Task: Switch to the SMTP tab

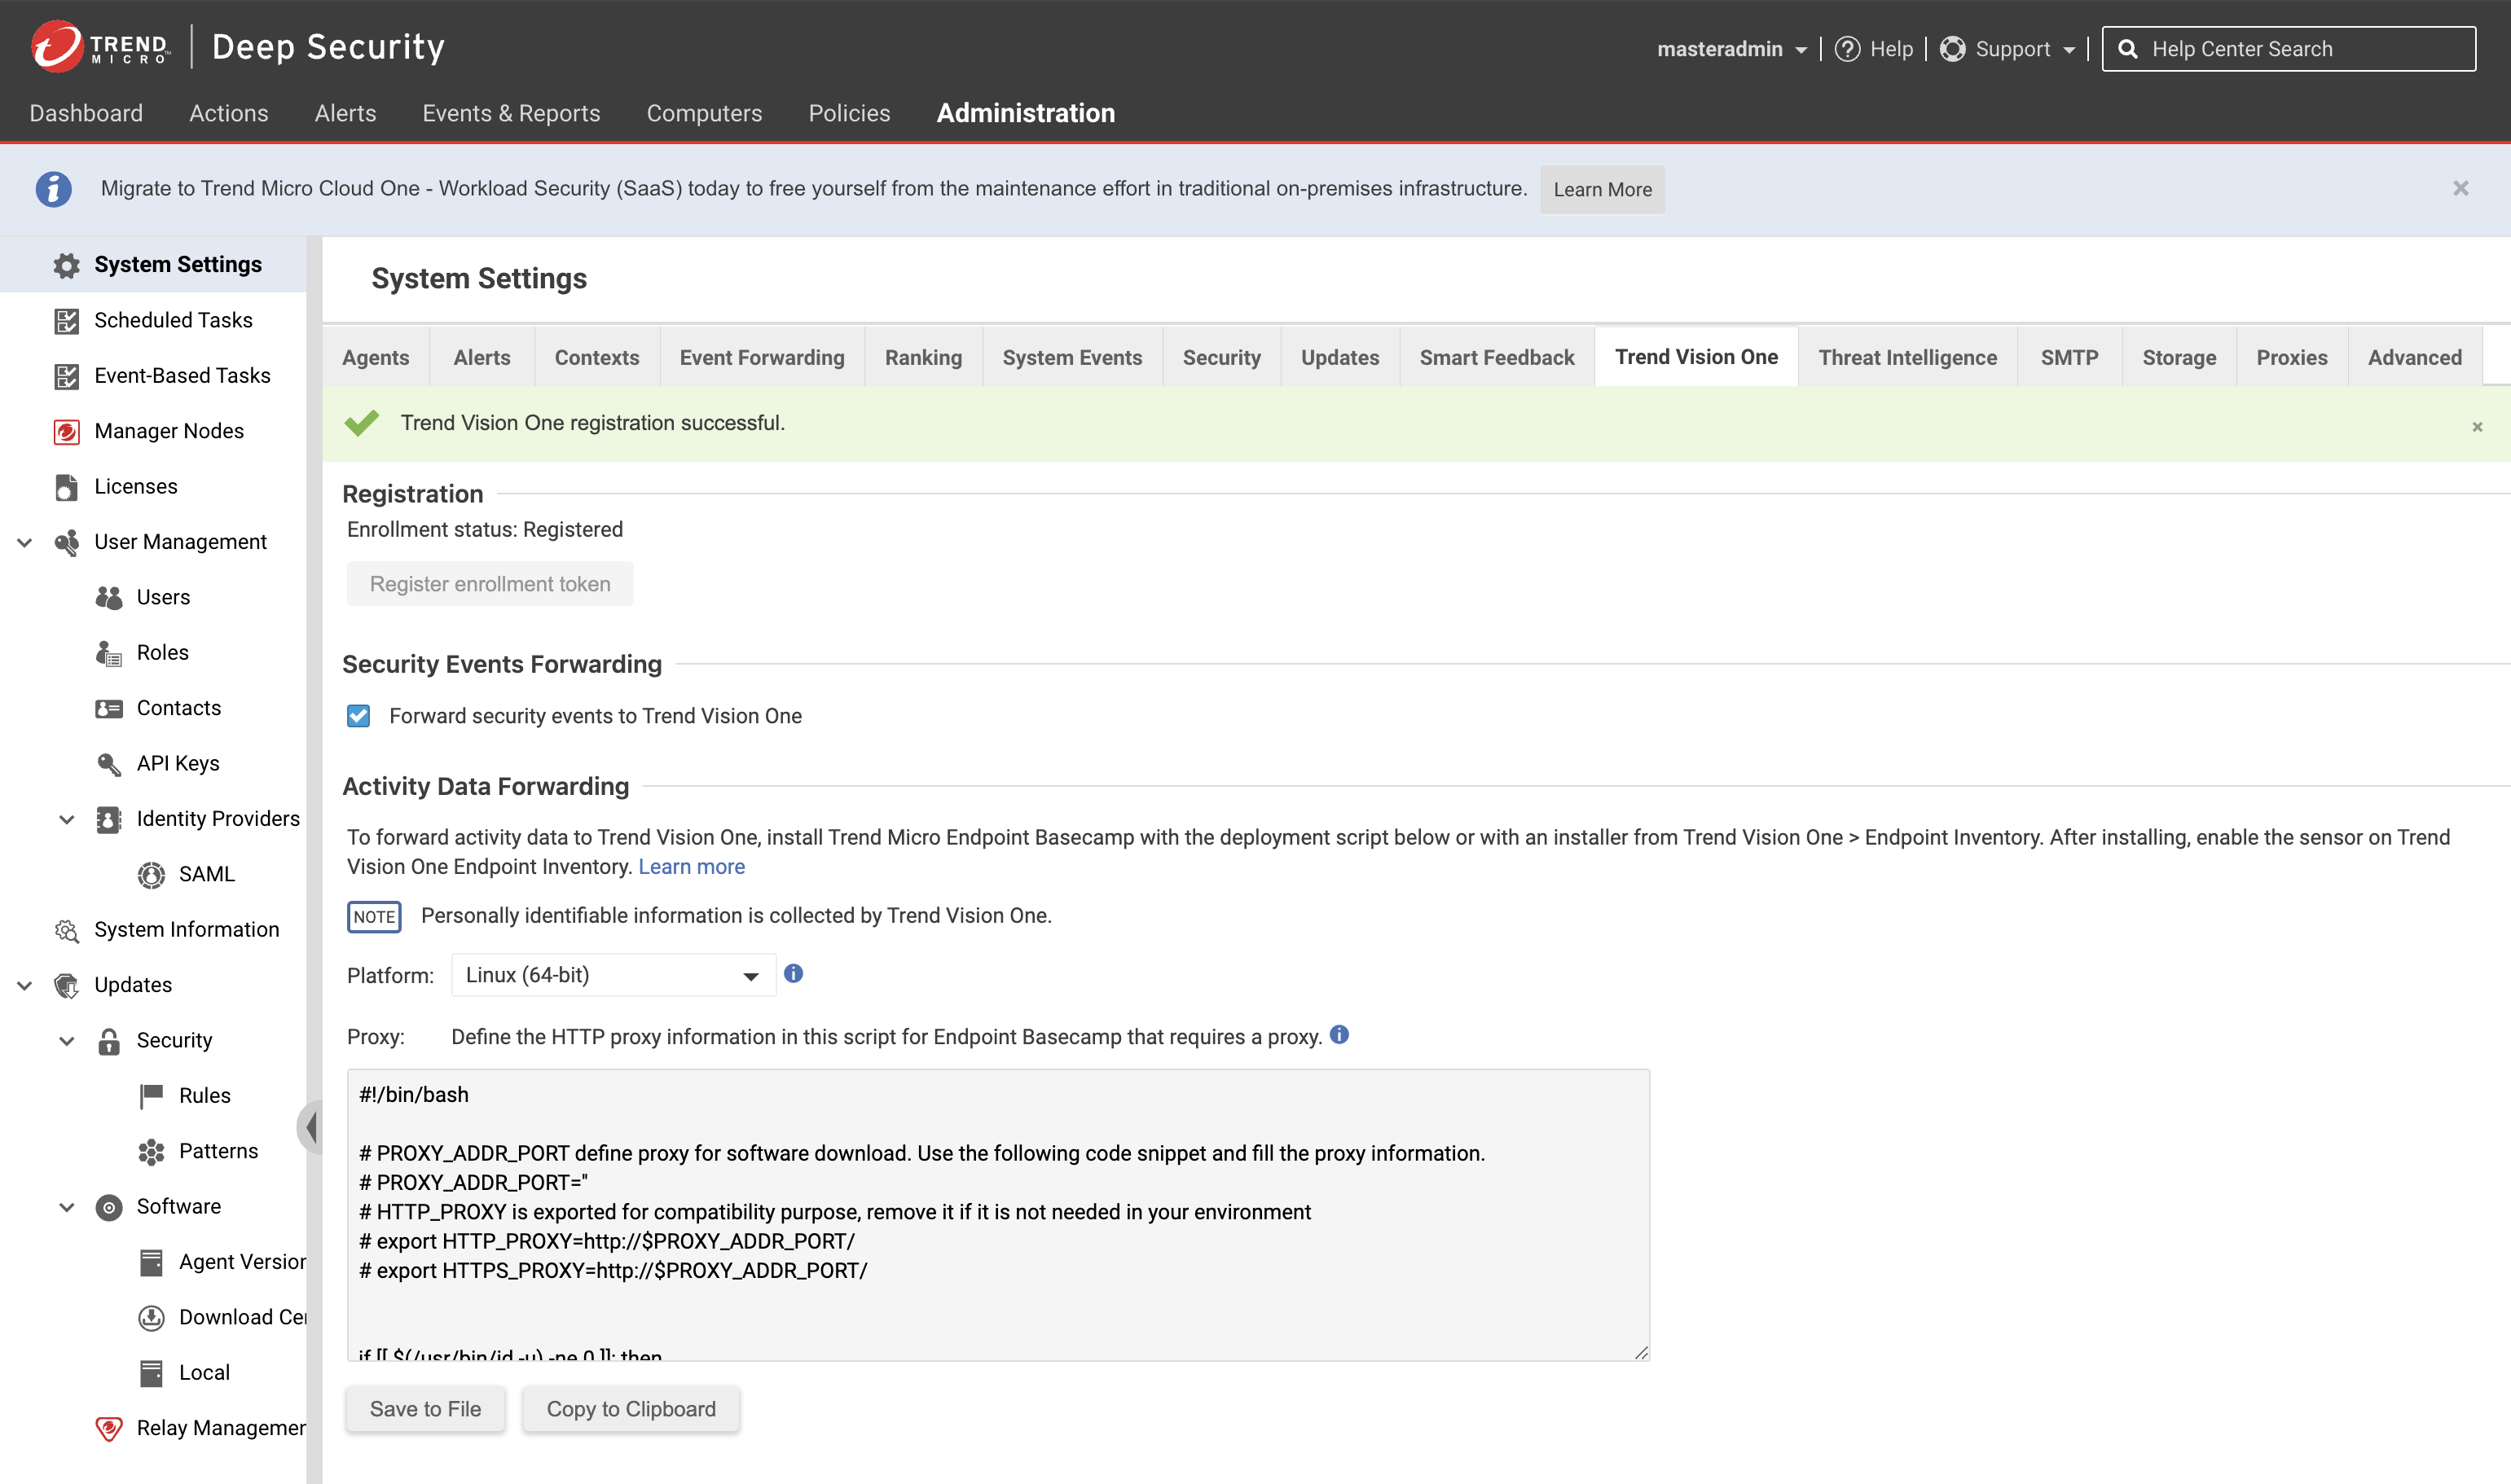Action: pyautogui.click(x=2069, y=357)
